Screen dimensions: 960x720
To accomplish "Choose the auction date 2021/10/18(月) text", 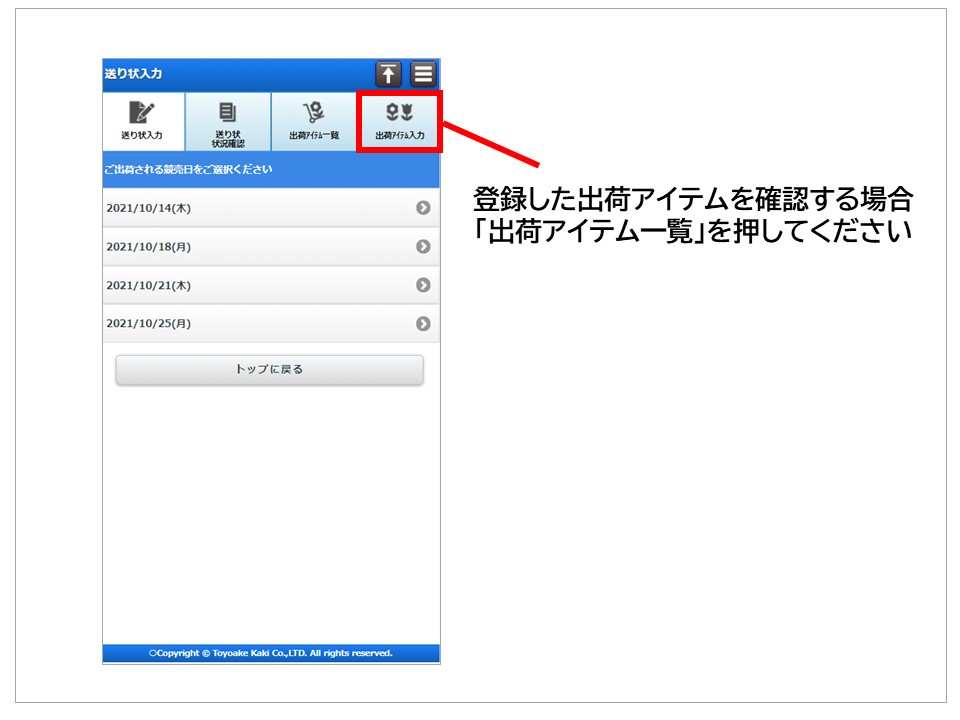I will [x=148, y=246].
